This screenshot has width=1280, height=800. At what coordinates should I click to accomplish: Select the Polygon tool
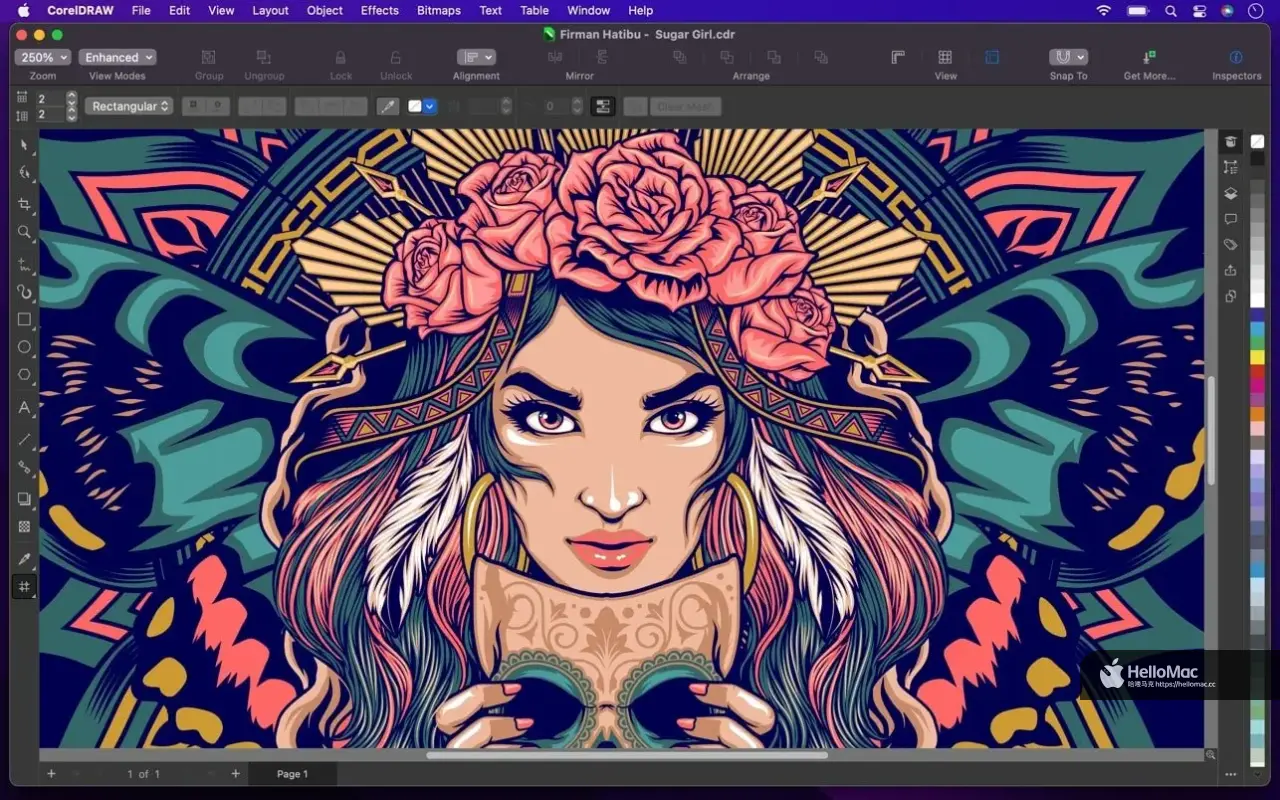point(25,376)
